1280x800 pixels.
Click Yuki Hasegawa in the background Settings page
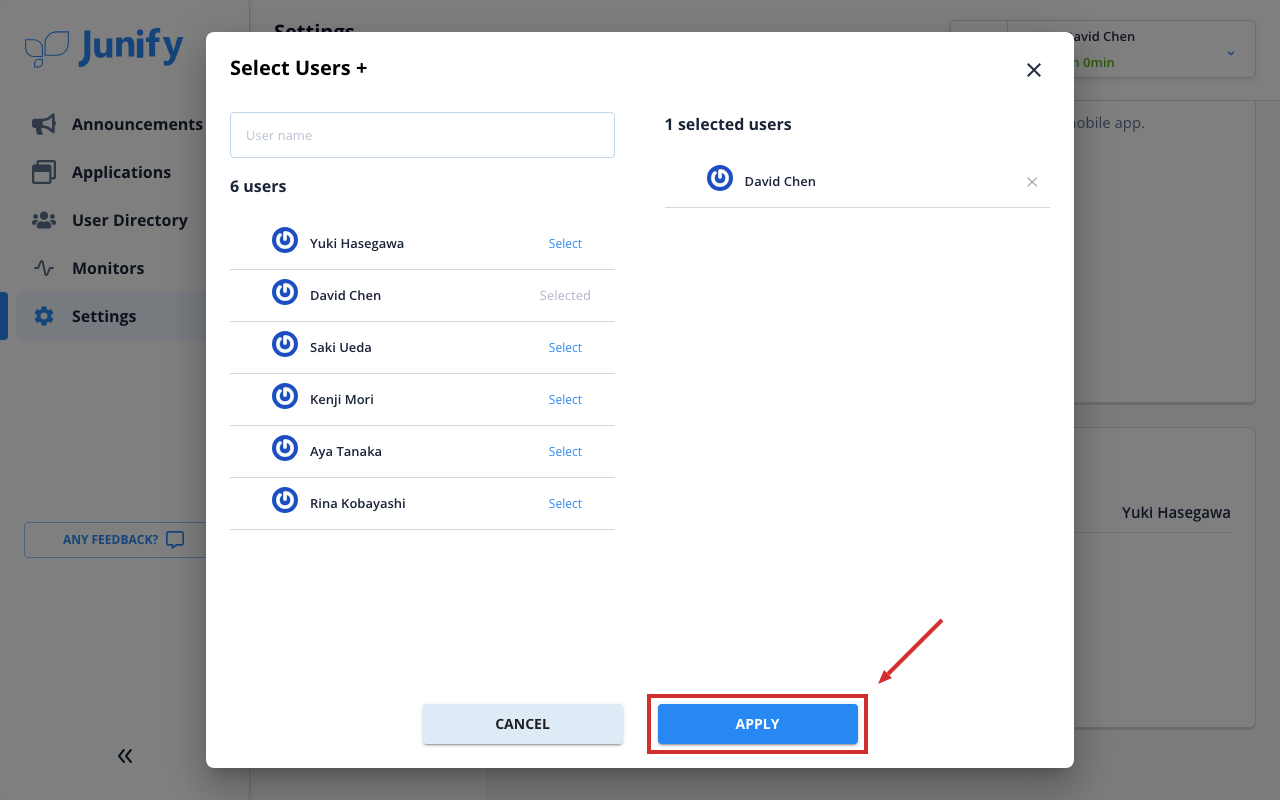tap(1176, 513)
